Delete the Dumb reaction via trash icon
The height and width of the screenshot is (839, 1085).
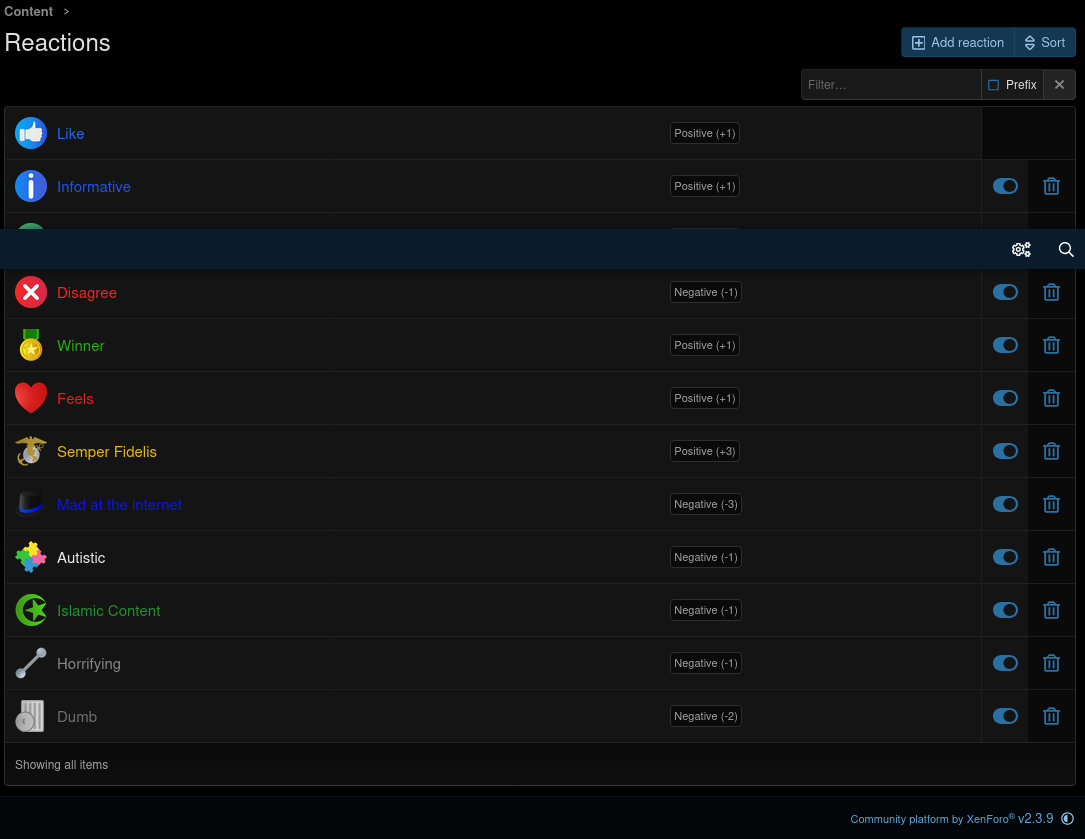[1051, 716]
